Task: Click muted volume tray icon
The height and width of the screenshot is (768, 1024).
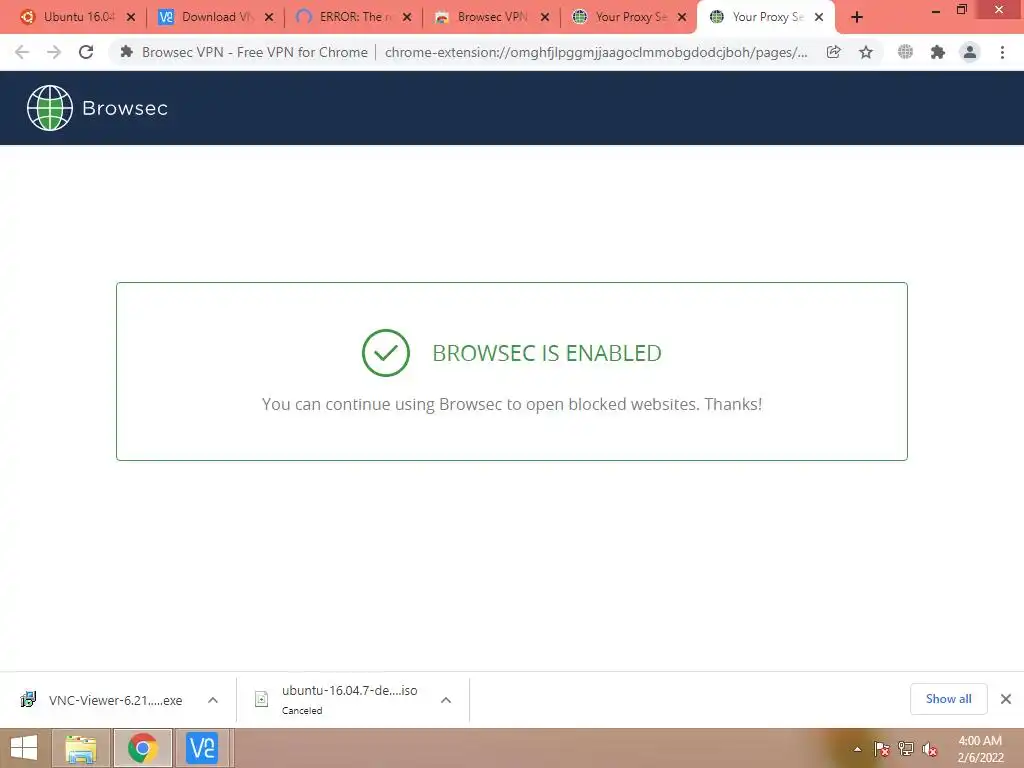Action: pyautogui.click(x=929, y=749)
